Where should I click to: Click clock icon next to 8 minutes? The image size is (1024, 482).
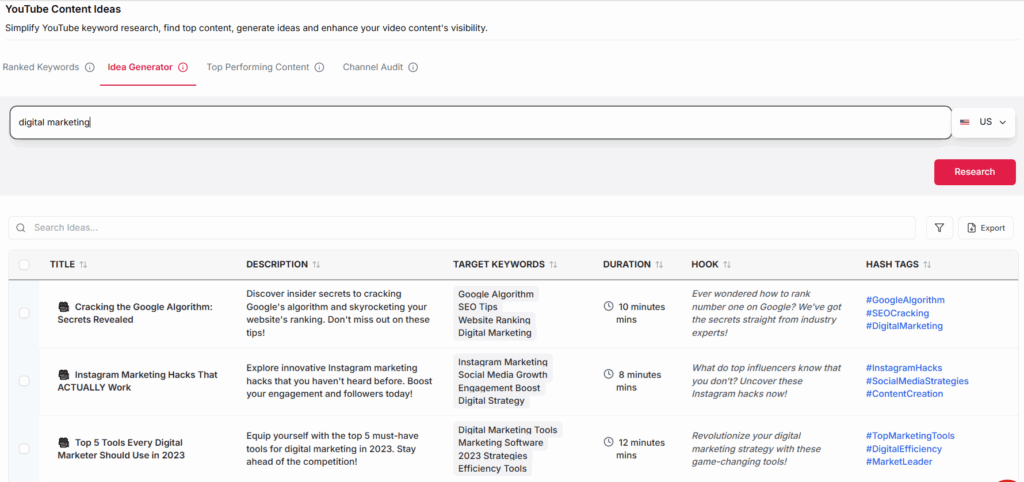[x=609, y=374]
